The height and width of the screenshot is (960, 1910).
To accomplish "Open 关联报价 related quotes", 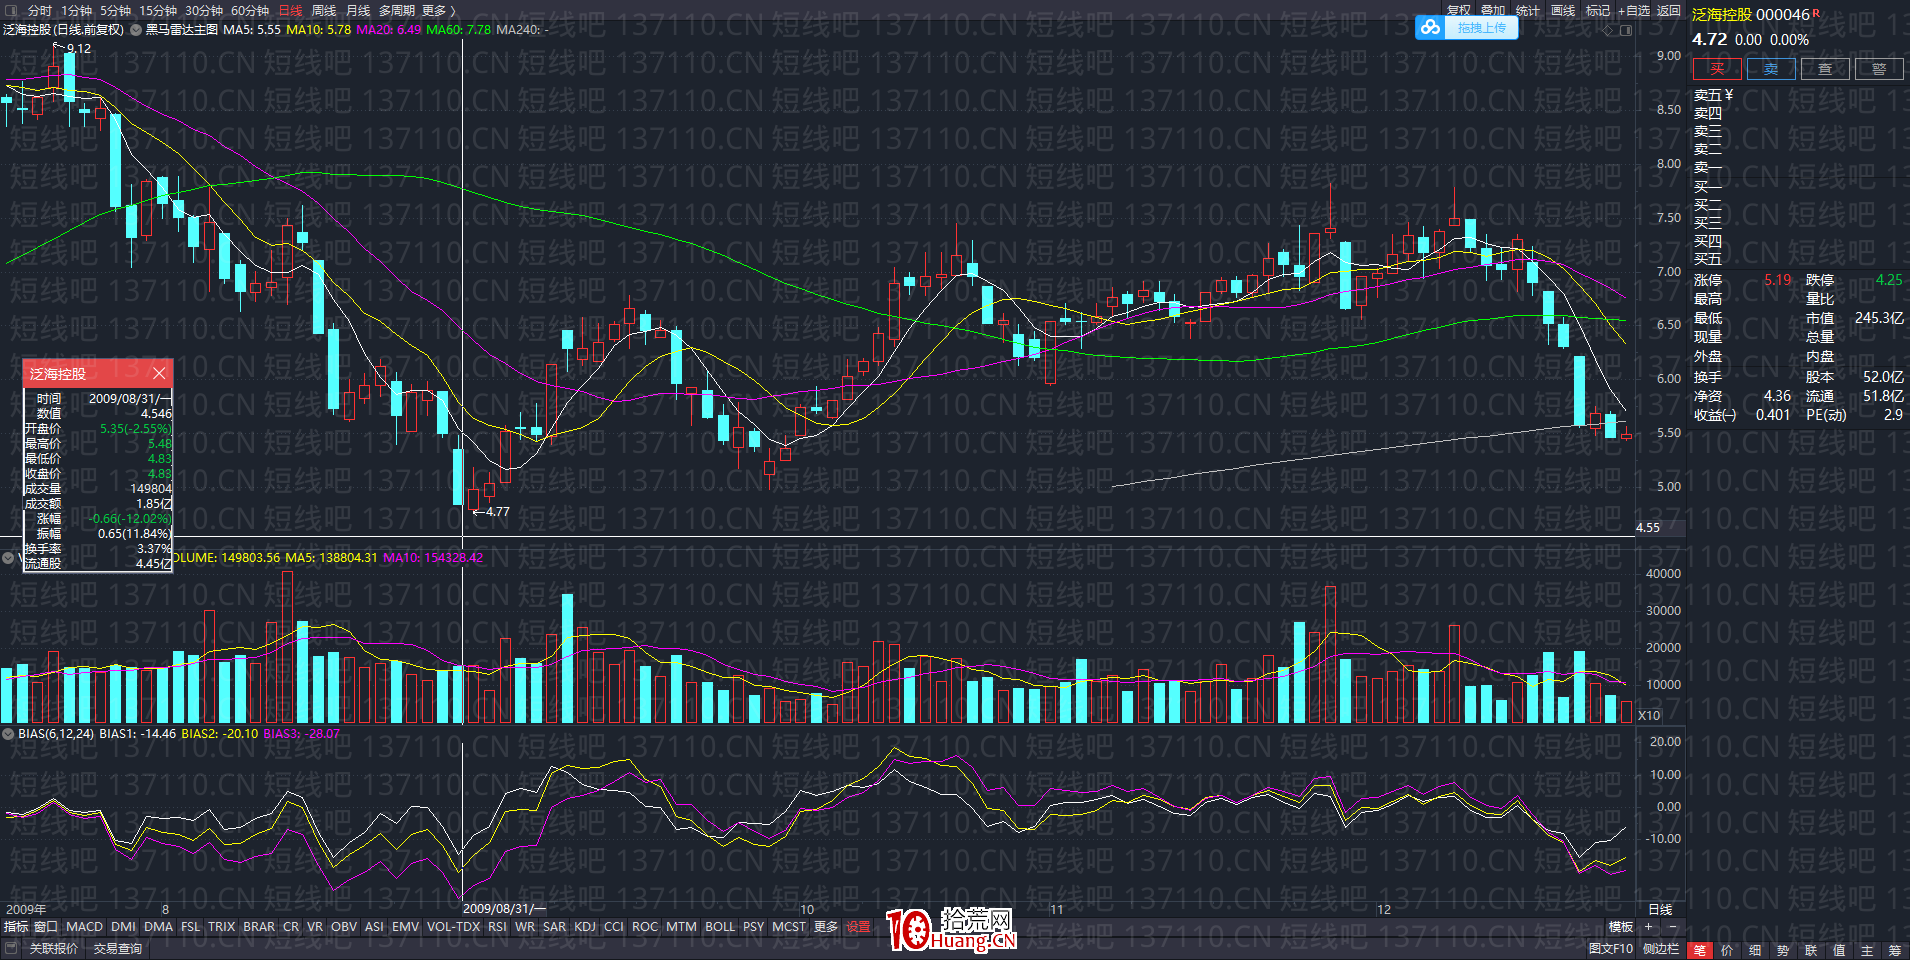I will coord(54,948).
